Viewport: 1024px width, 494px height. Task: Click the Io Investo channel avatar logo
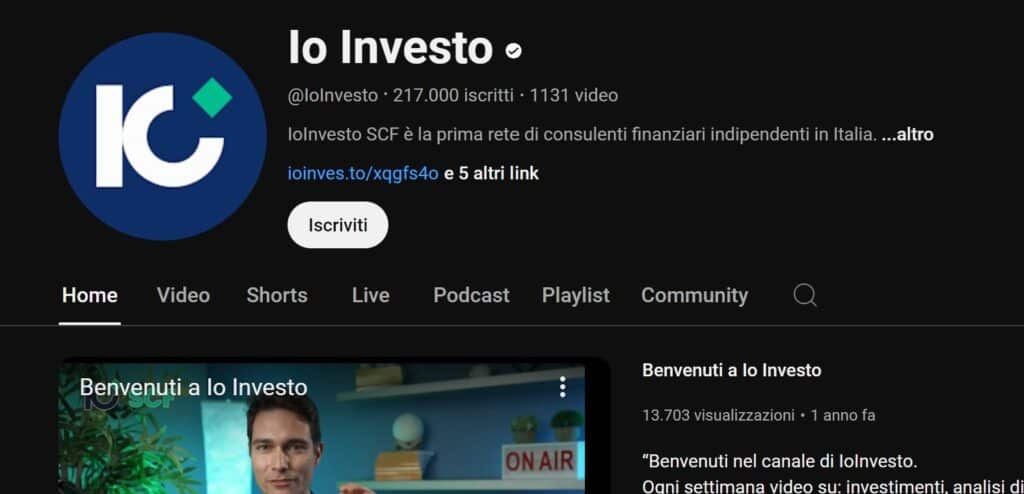163,137
